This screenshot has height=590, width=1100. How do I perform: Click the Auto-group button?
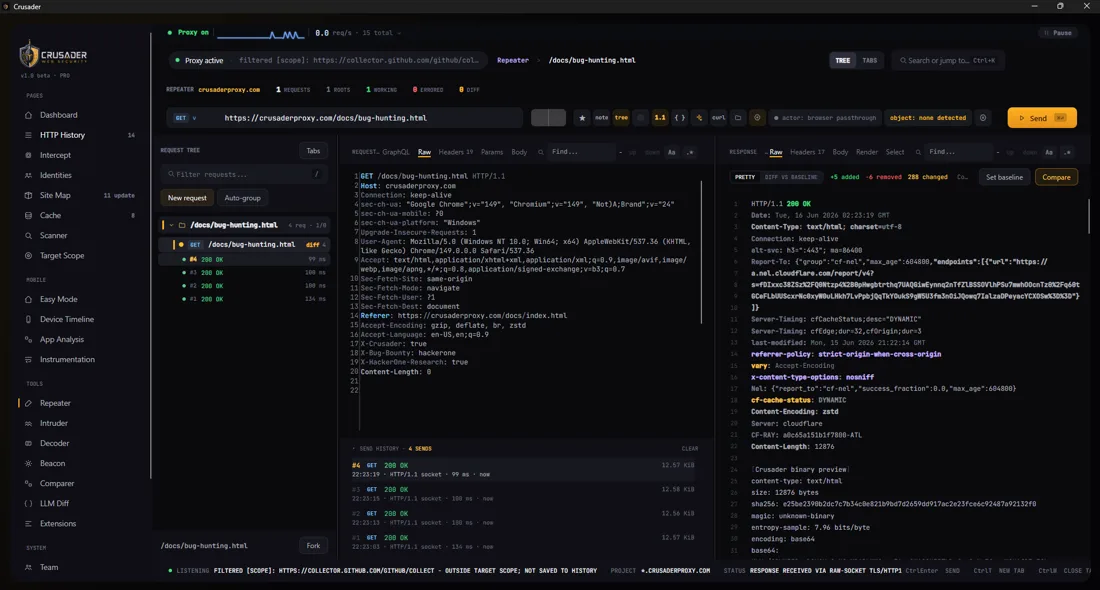pos(242,198)
